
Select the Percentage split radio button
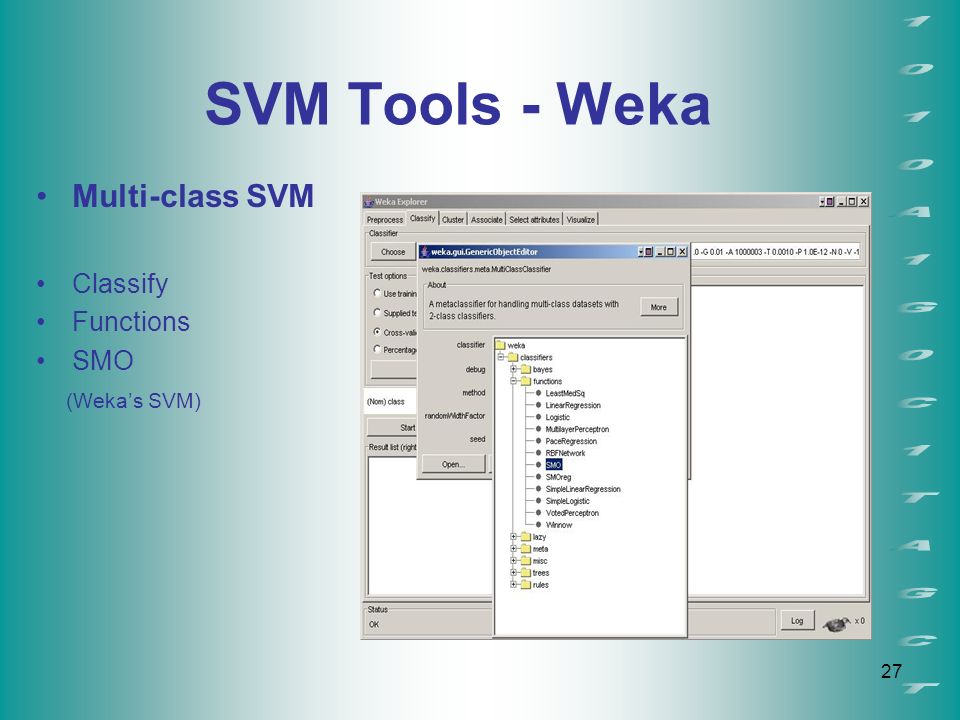click(377, 349)
